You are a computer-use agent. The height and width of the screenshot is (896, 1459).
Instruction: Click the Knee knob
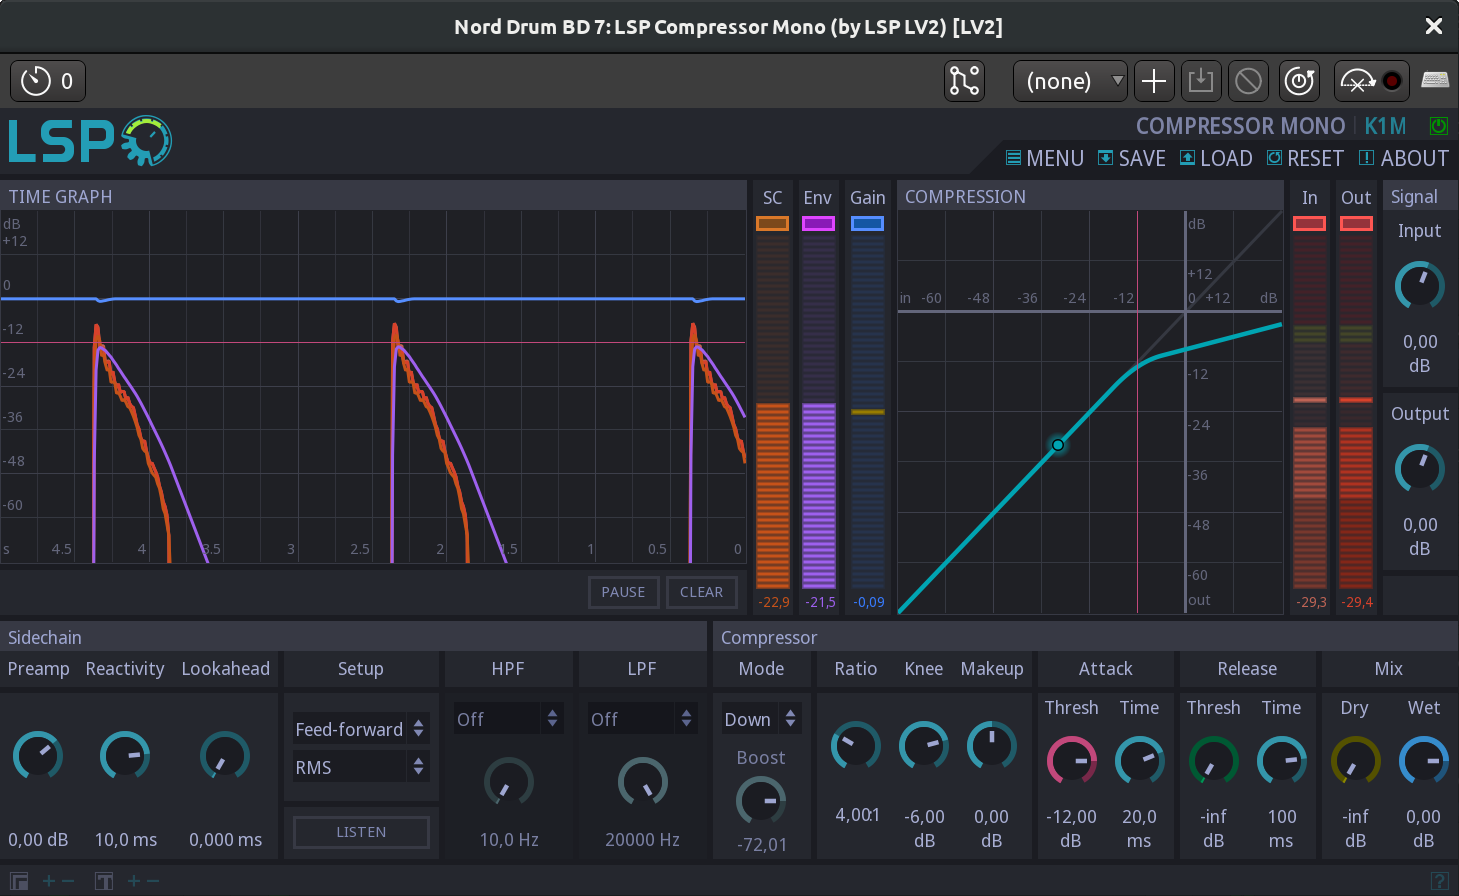click(x=924, y=746)
